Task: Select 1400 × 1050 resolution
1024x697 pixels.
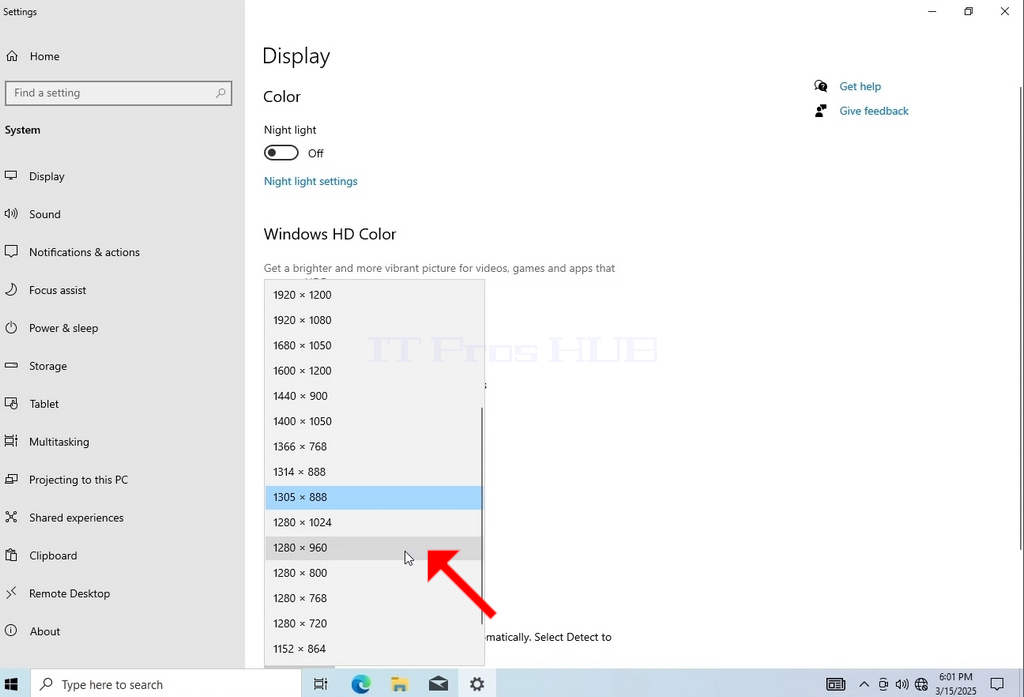Action: 374,421
